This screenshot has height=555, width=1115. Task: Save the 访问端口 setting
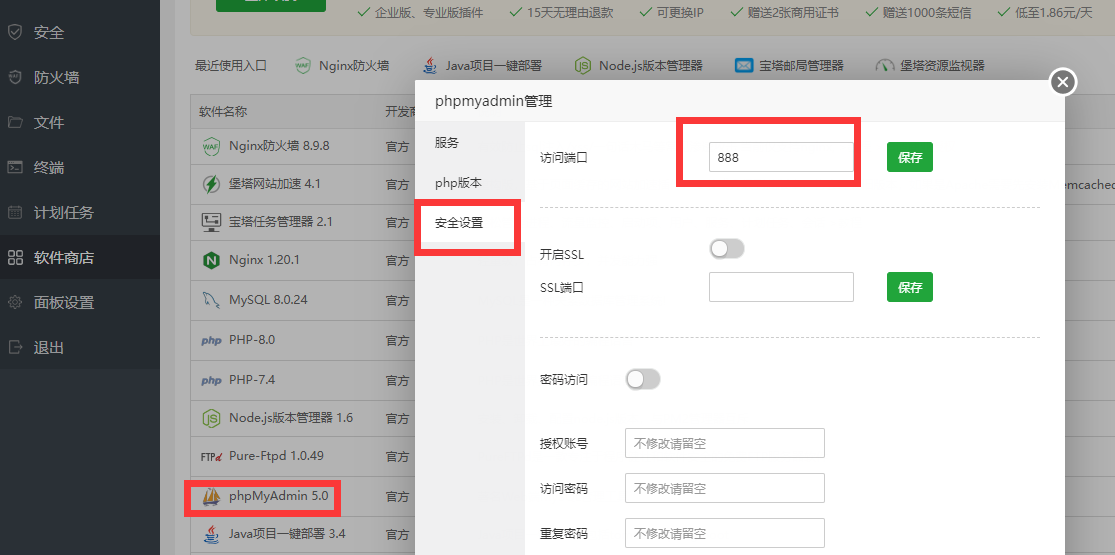point(909,157)
